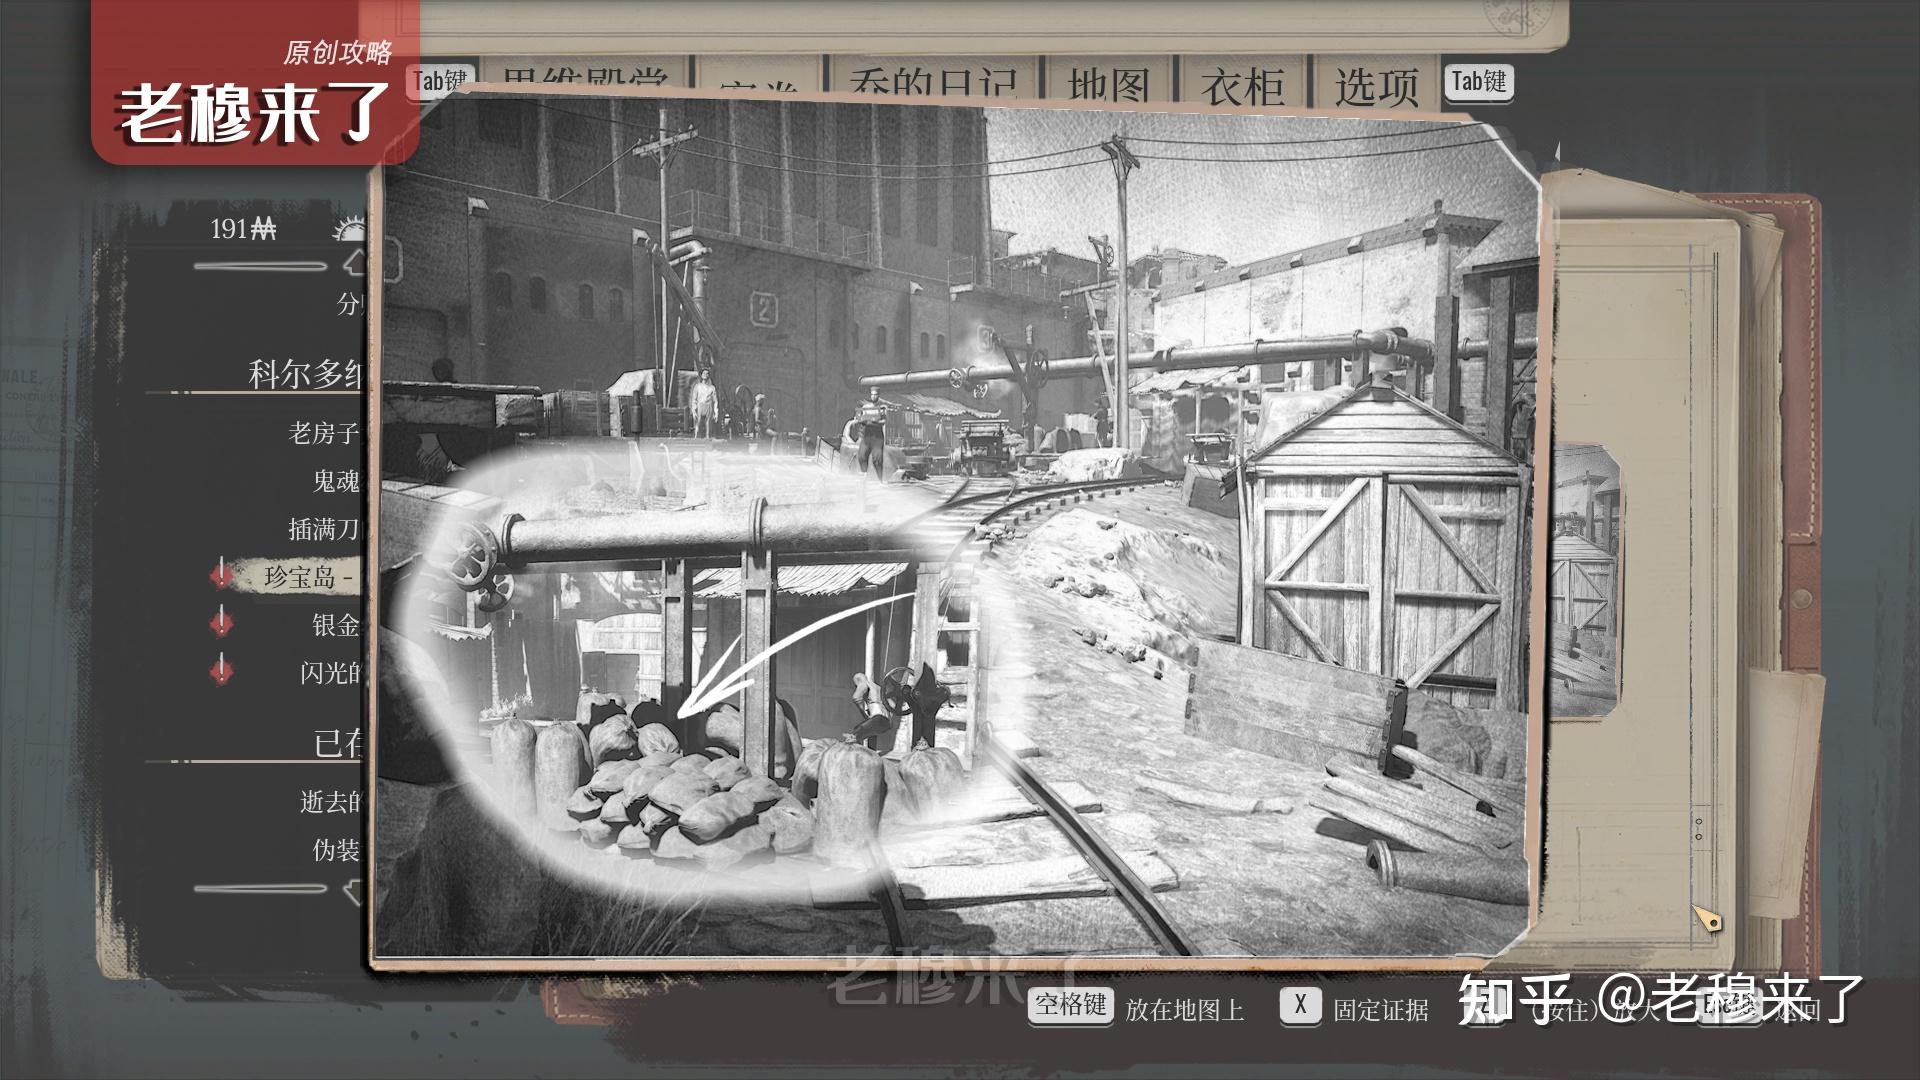Image resolution: width=1920 pixels, height=1080 pixels.
Task: Open the 地图 tab
Action: tap(1108, 86)
